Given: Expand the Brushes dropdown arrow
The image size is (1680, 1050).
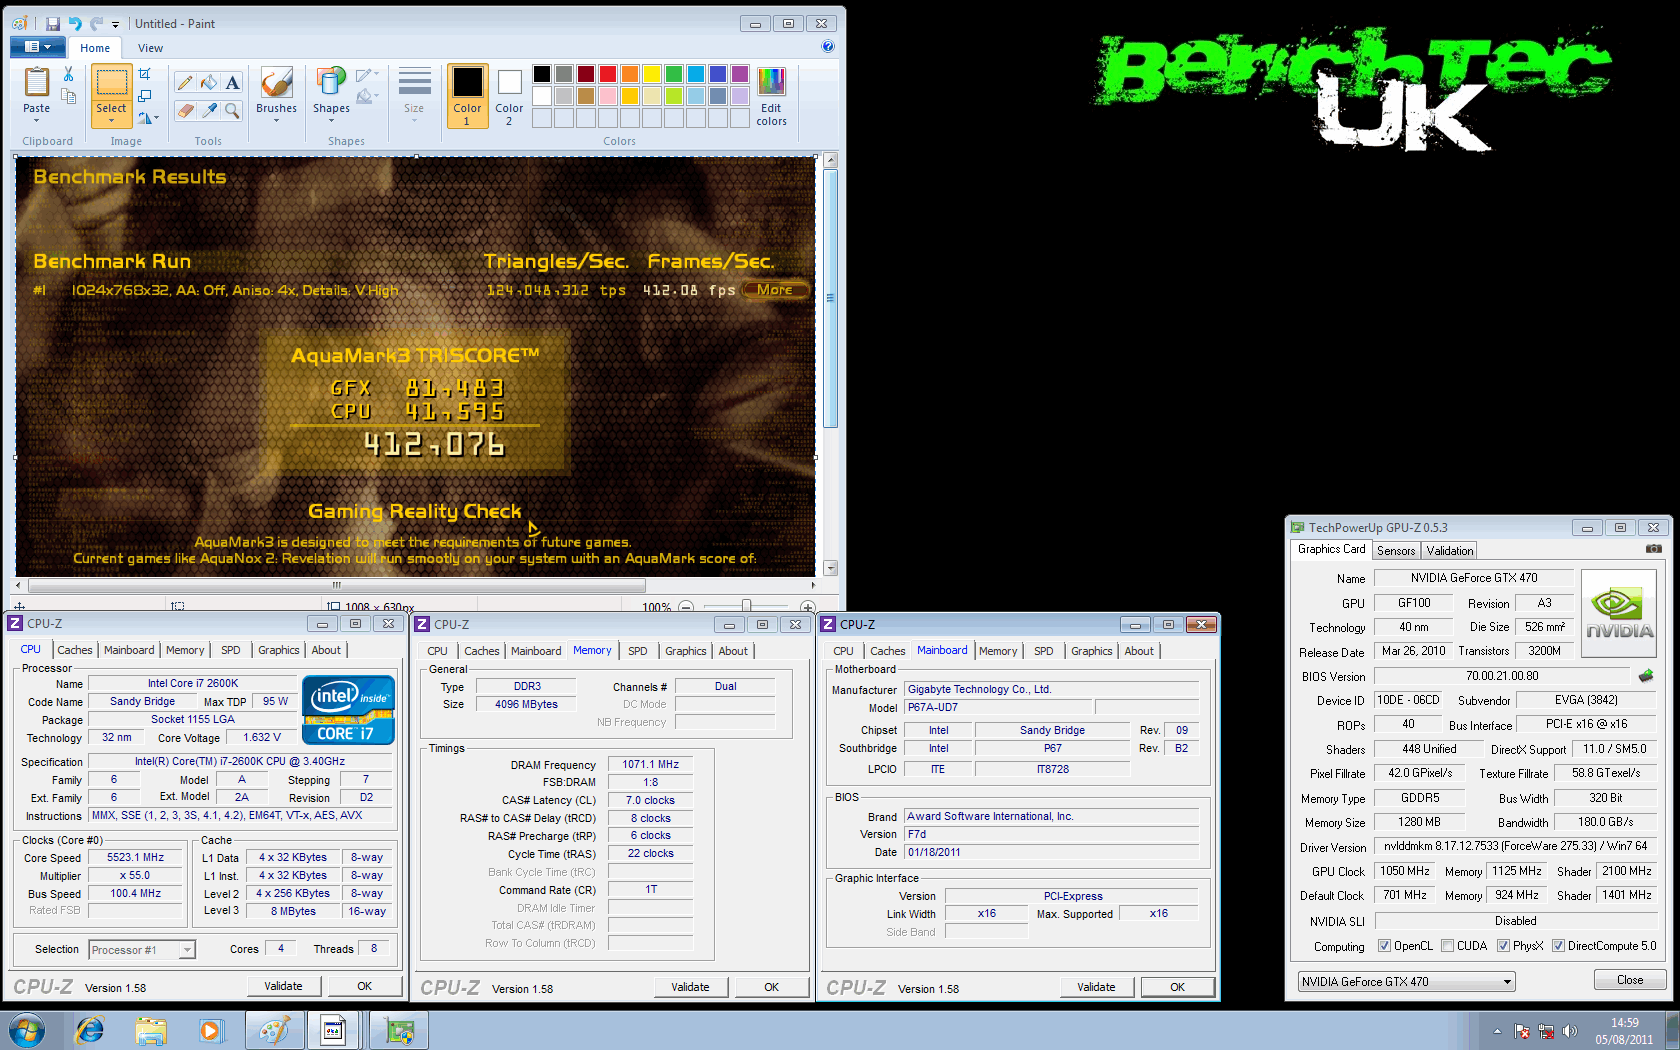Looking at the screenshot, I should [276, 120].
